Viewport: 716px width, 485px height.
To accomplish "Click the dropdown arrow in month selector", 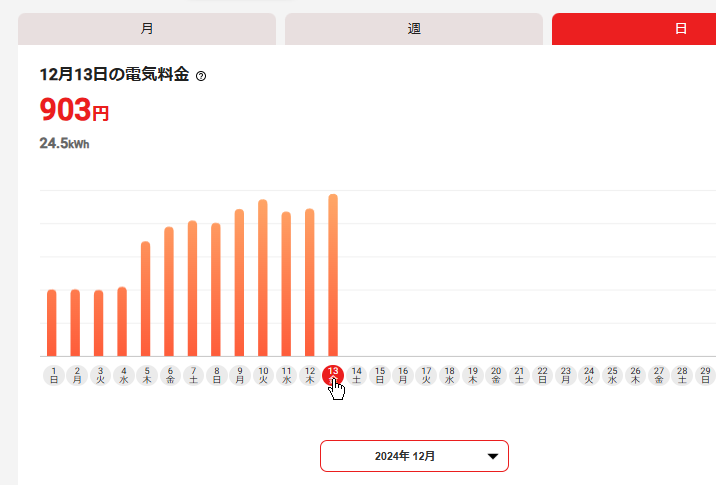I will [492, 456].
